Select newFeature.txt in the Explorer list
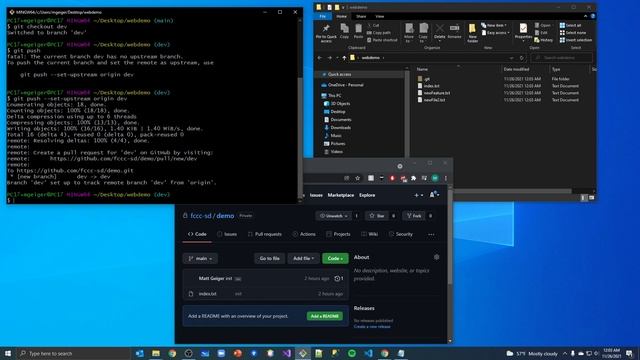 (x=437, y=93)
